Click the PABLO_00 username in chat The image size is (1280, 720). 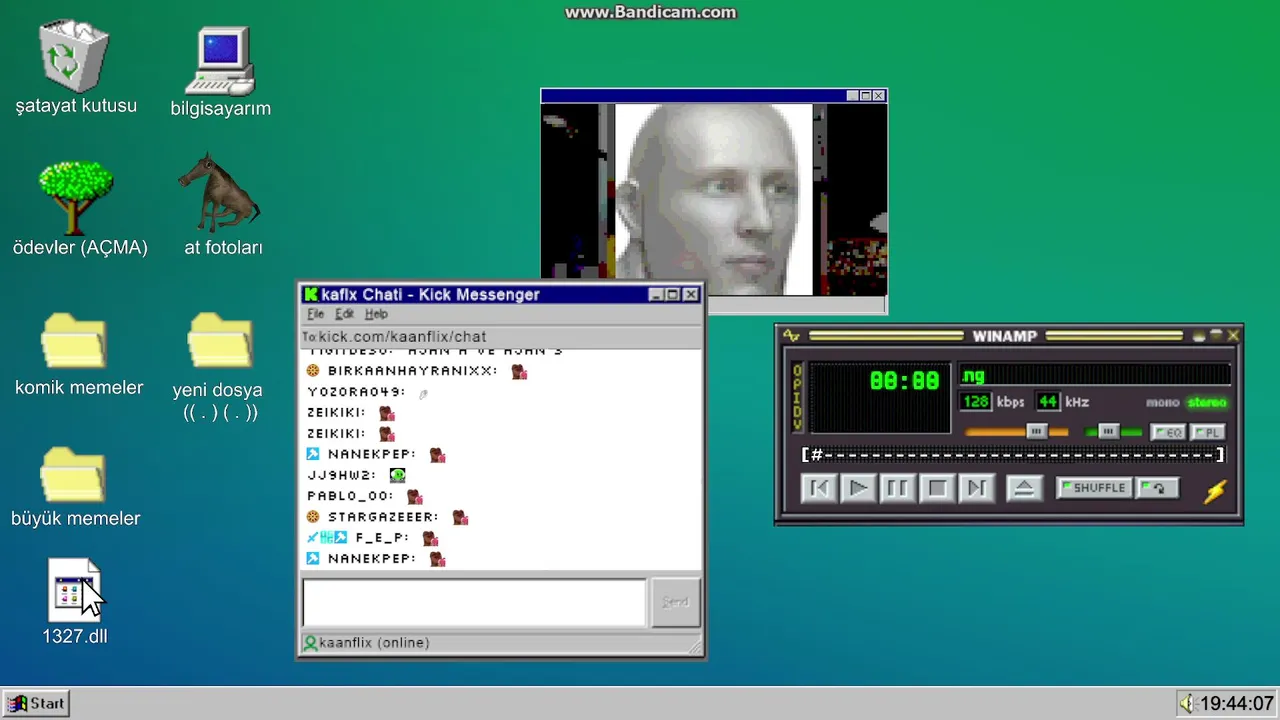pyautogui.click(x=351, y=496)
